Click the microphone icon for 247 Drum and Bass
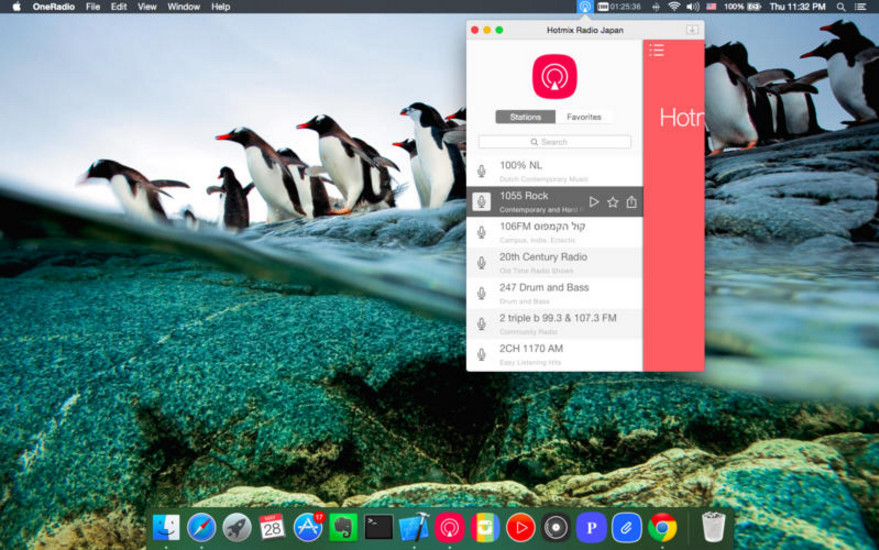 point(481,293)
